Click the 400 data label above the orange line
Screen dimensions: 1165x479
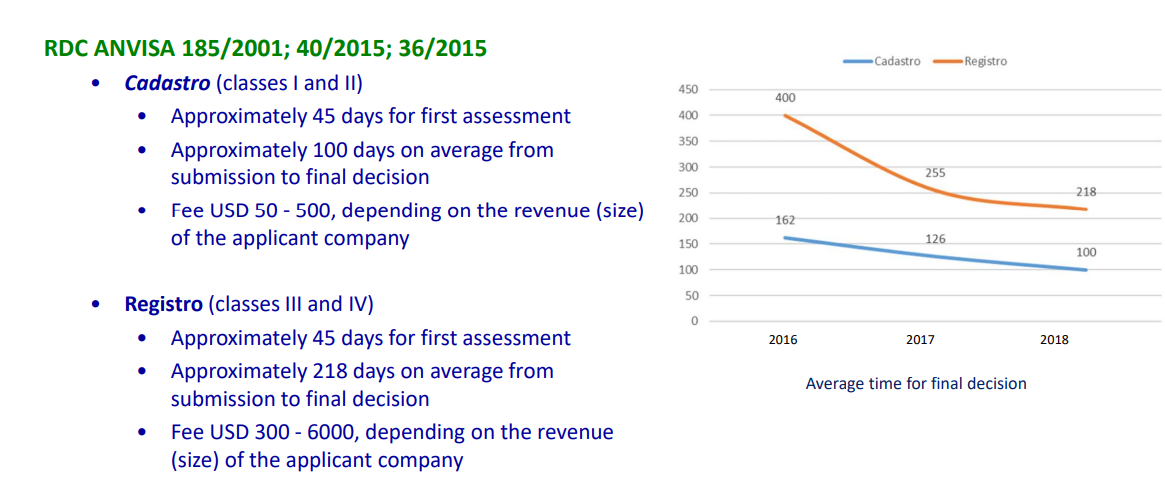(787, 97)
